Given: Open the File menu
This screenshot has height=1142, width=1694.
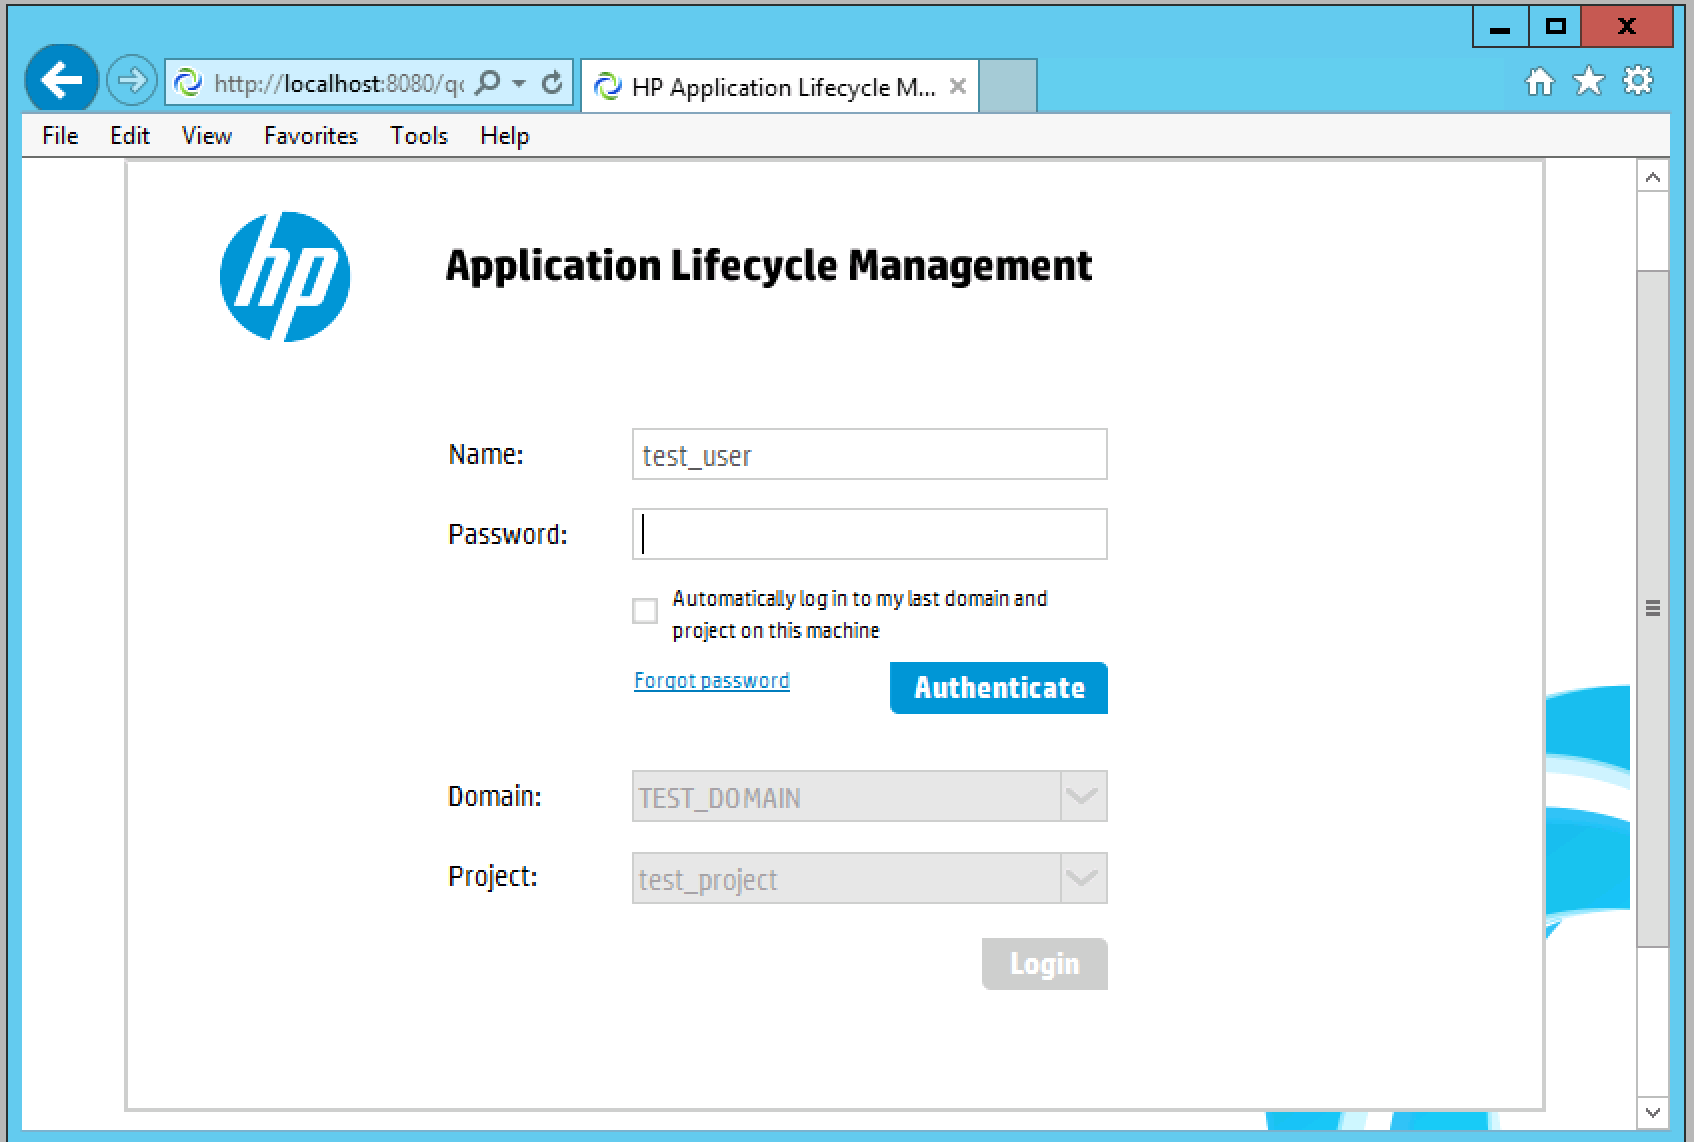Looking at the screenshot, I should click(60, 135).
